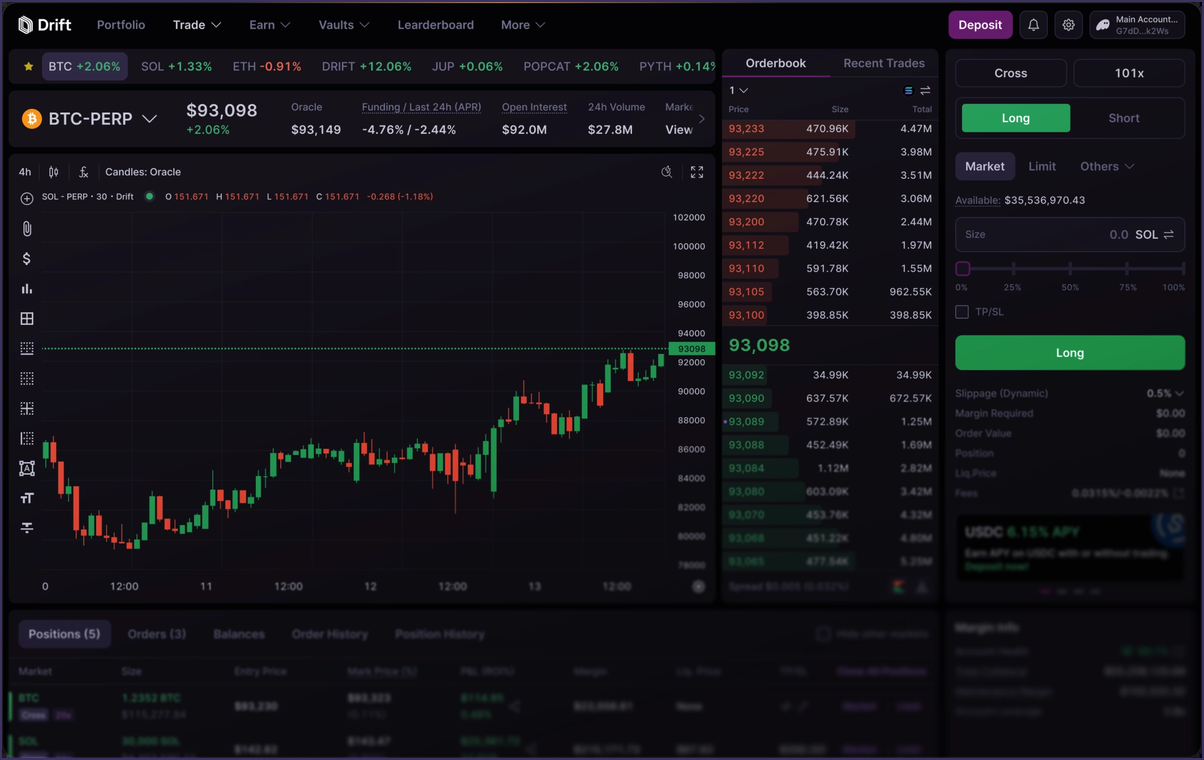Open the candlestick chart type icon
1204x760 pixels.
pyautogui.click(x=54, y=172)
